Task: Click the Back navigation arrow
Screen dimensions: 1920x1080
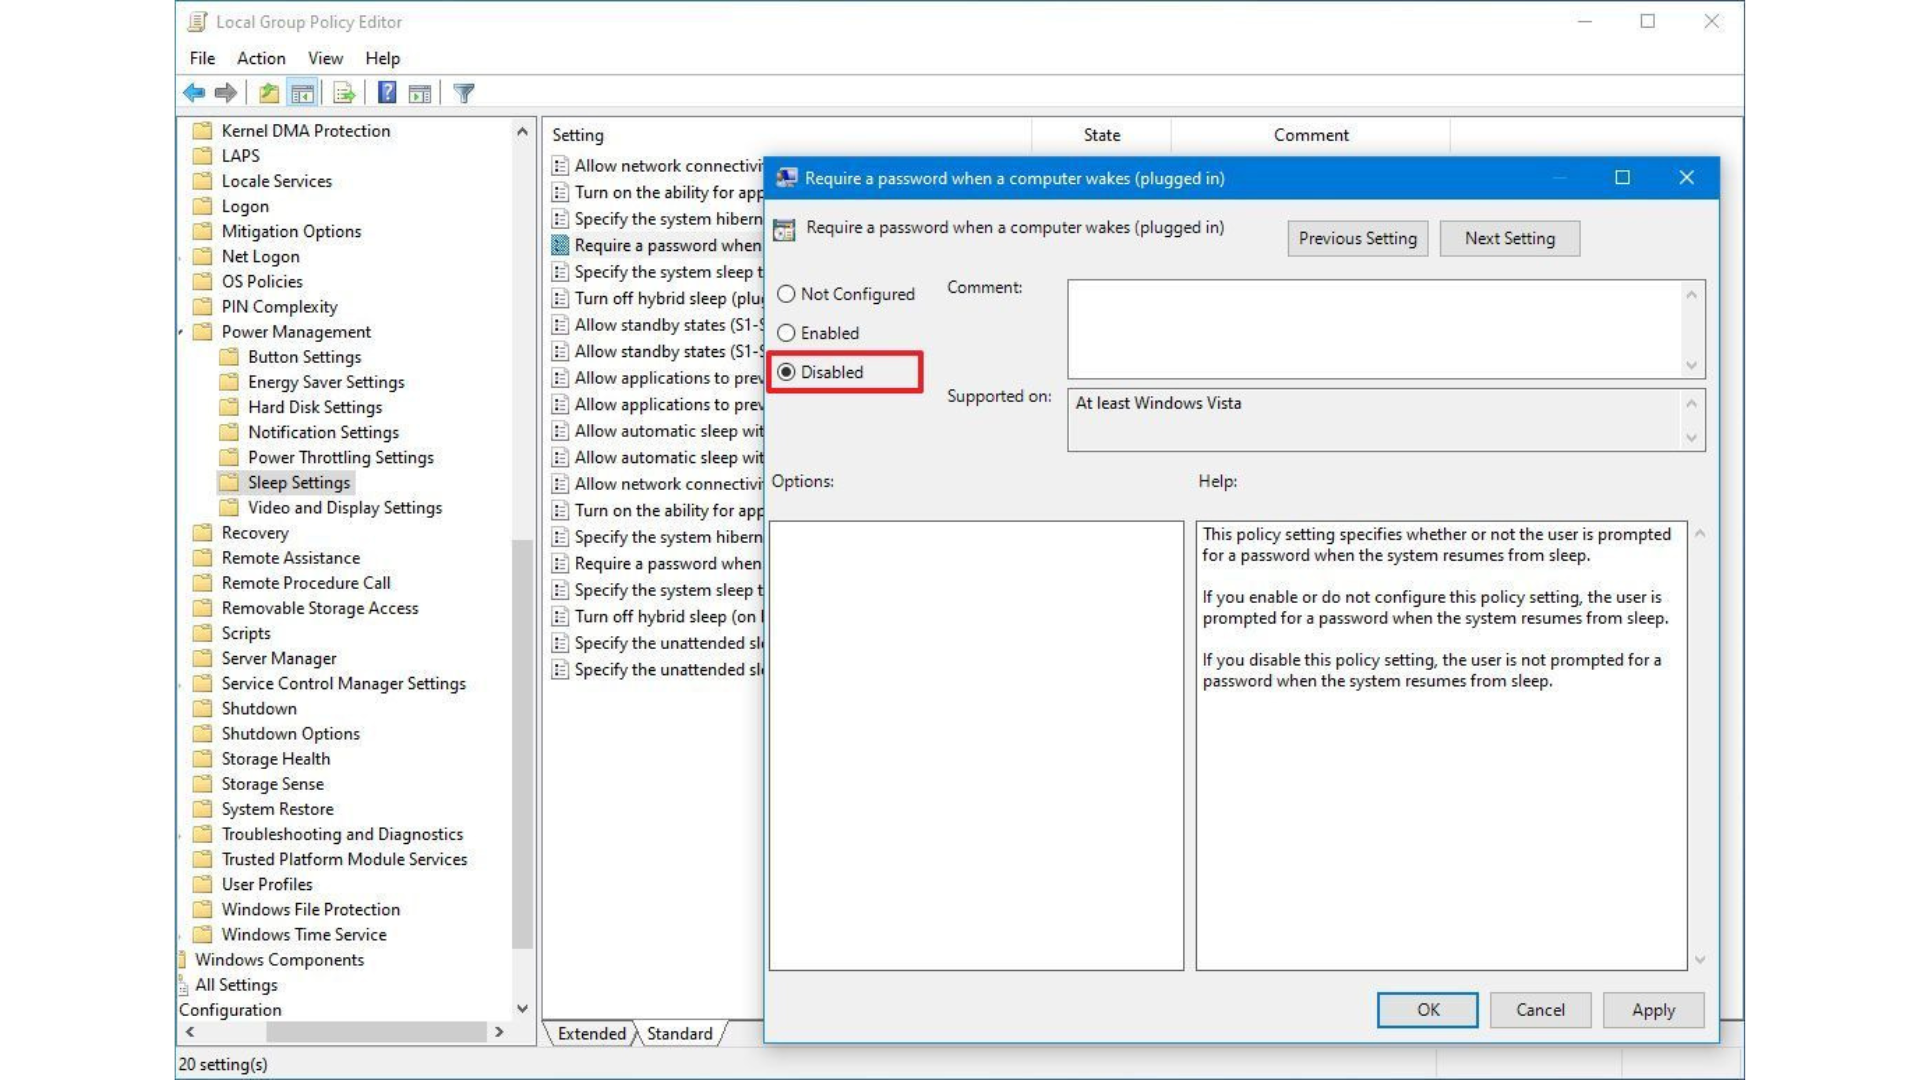Action: [194, 93]
